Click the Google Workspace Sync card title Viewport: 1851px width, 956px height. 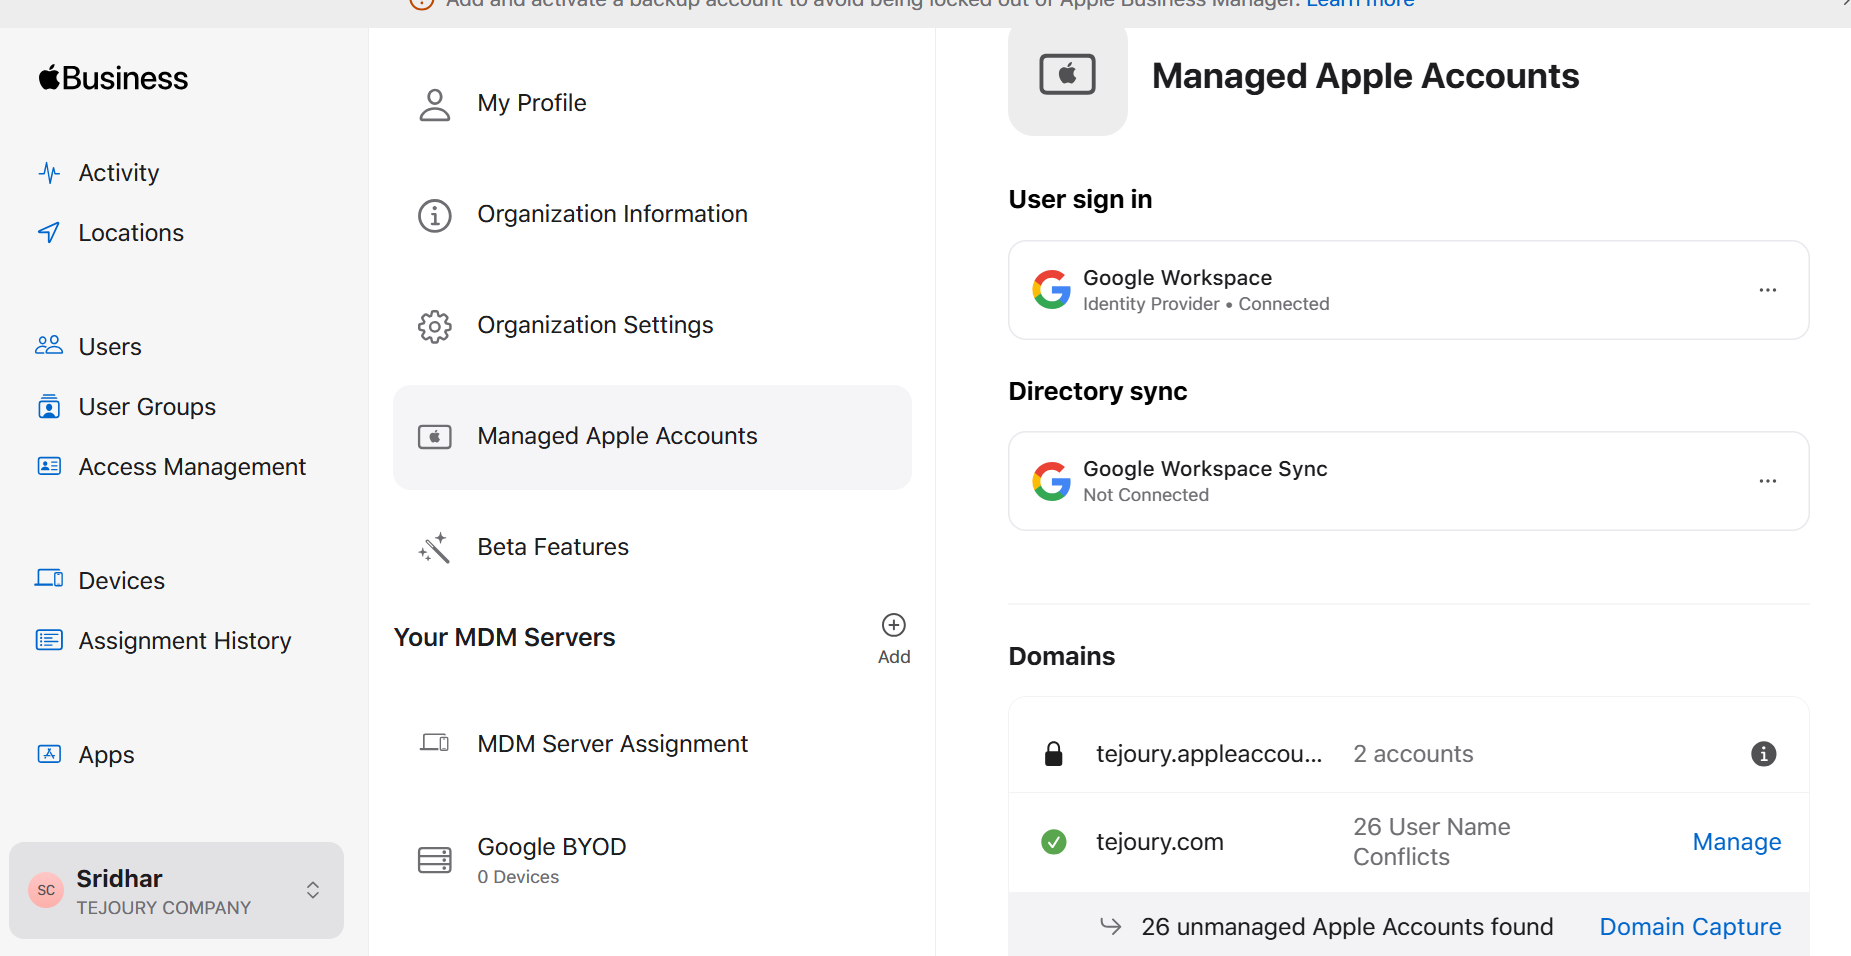[1205, 469]
